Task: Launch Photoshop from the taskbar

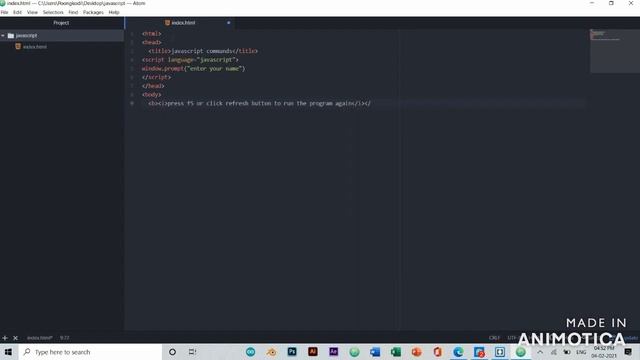Action: (x=292, y=352)
